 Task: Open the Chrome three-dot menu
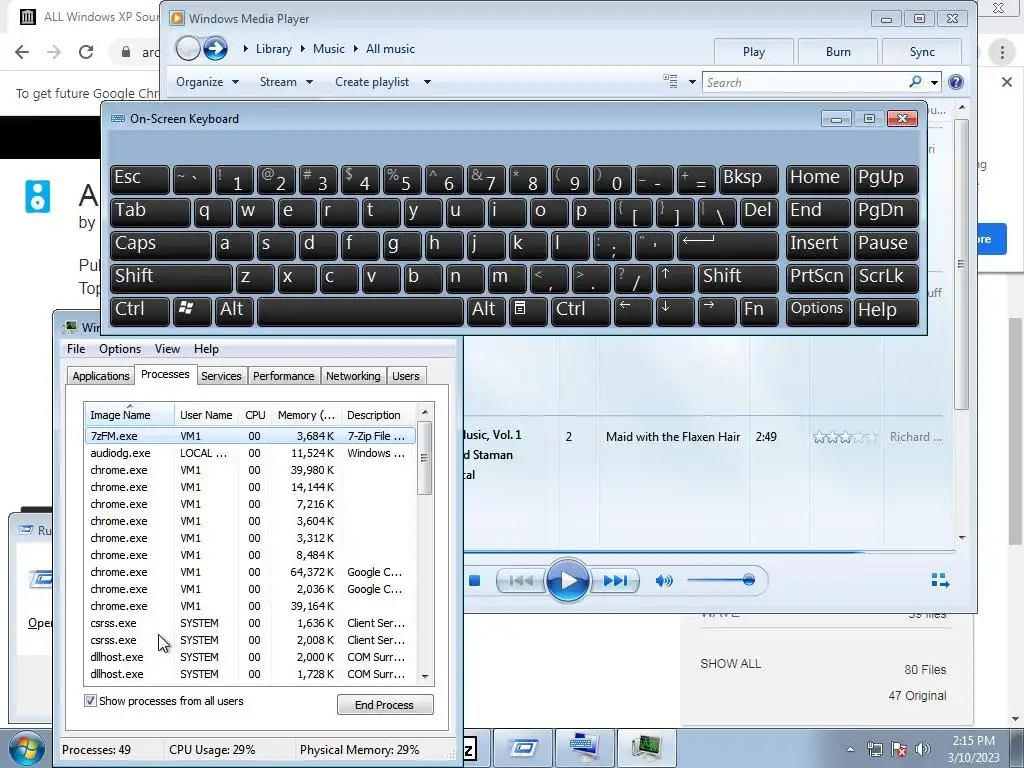(x=1002, y=52)
